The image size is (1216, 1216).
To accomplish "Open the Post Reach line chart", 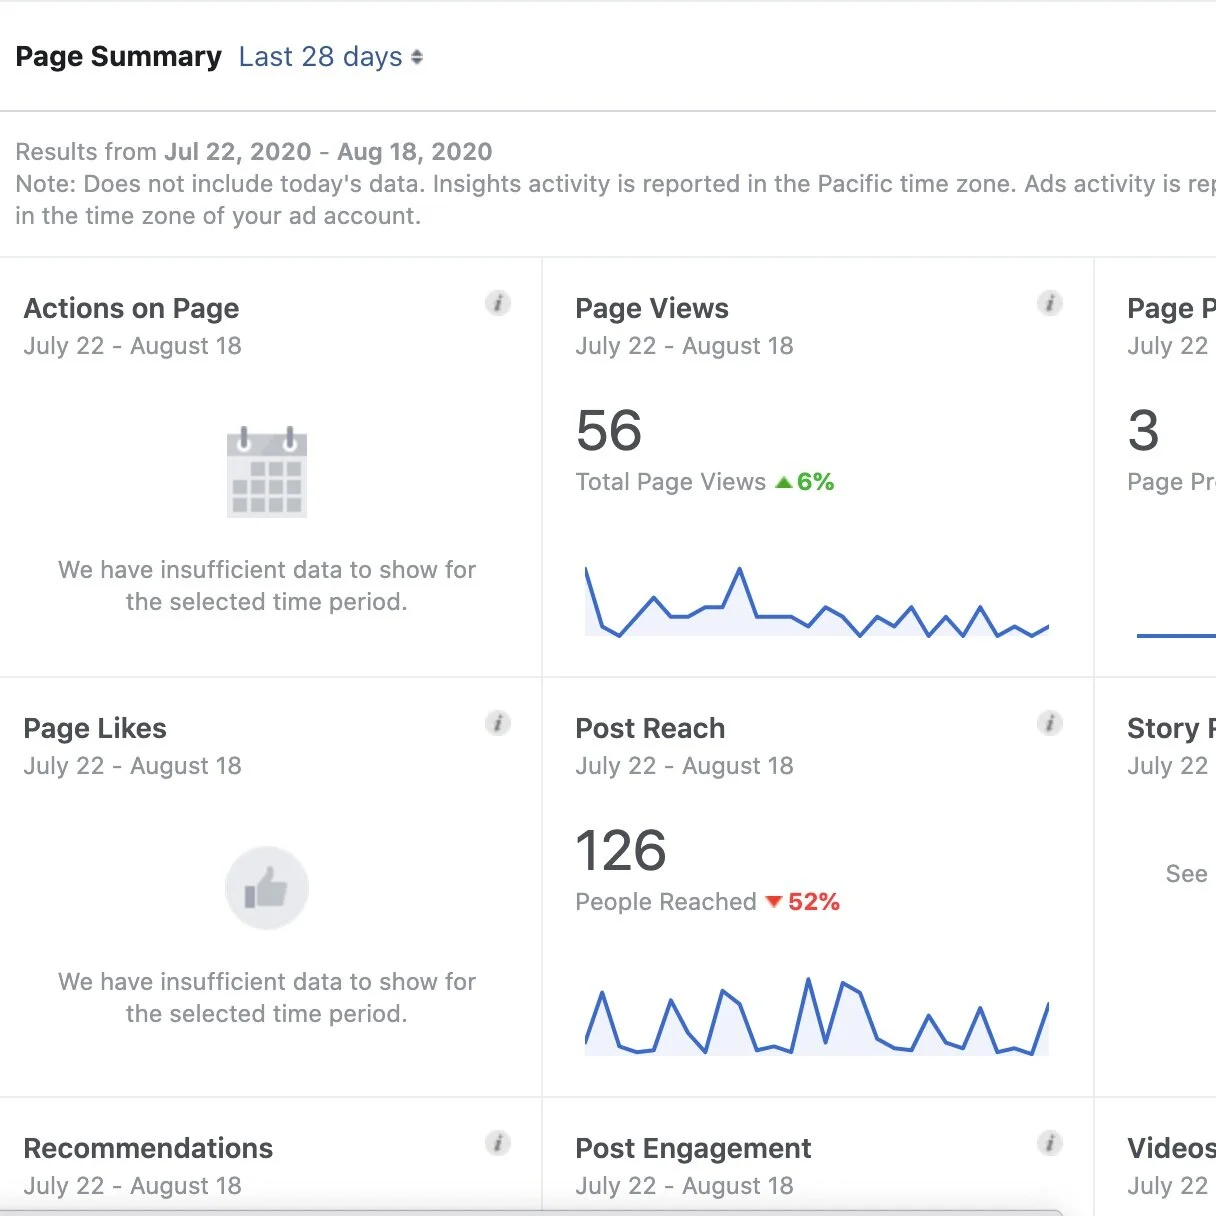I will (x=817, y=1017).
